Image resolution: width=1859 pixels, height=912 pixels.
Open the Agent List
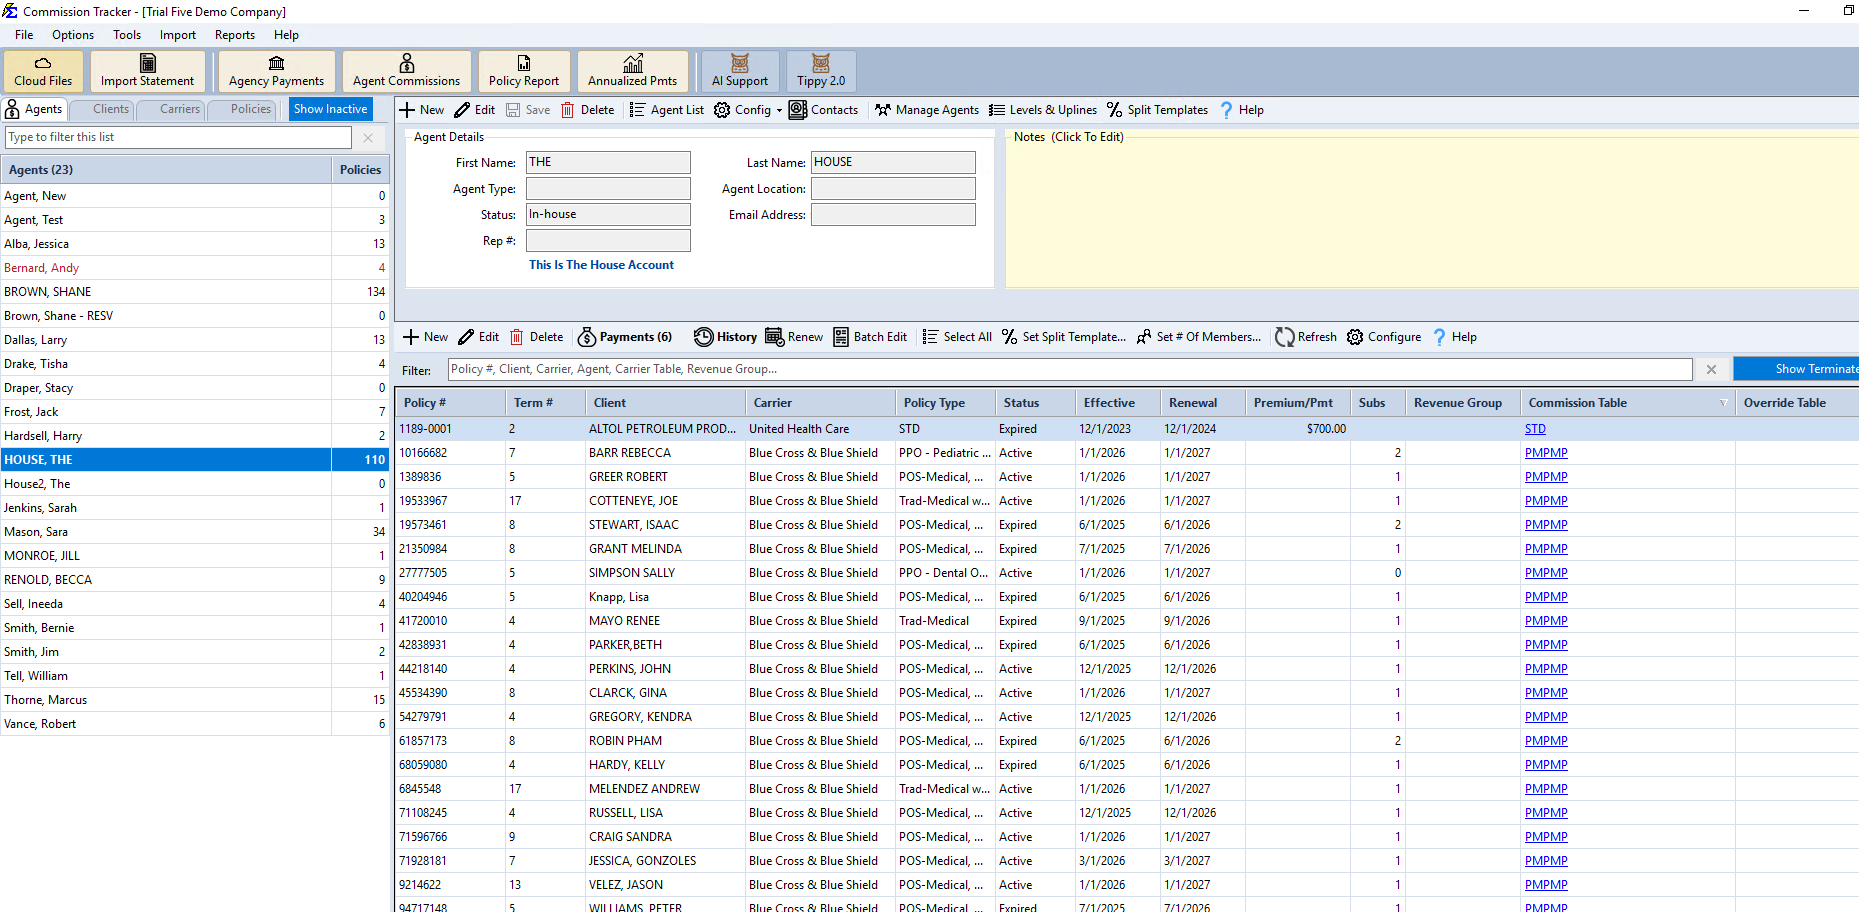click(666, 110)
